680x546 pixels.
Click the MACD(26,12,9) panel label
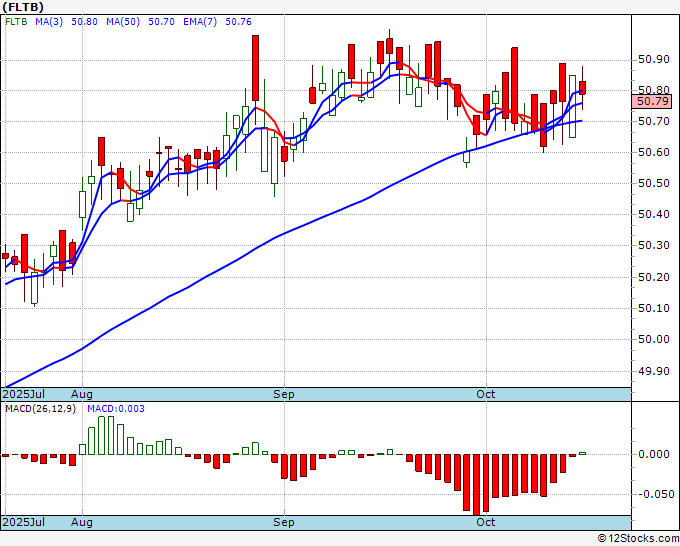[x=40, y=409]
